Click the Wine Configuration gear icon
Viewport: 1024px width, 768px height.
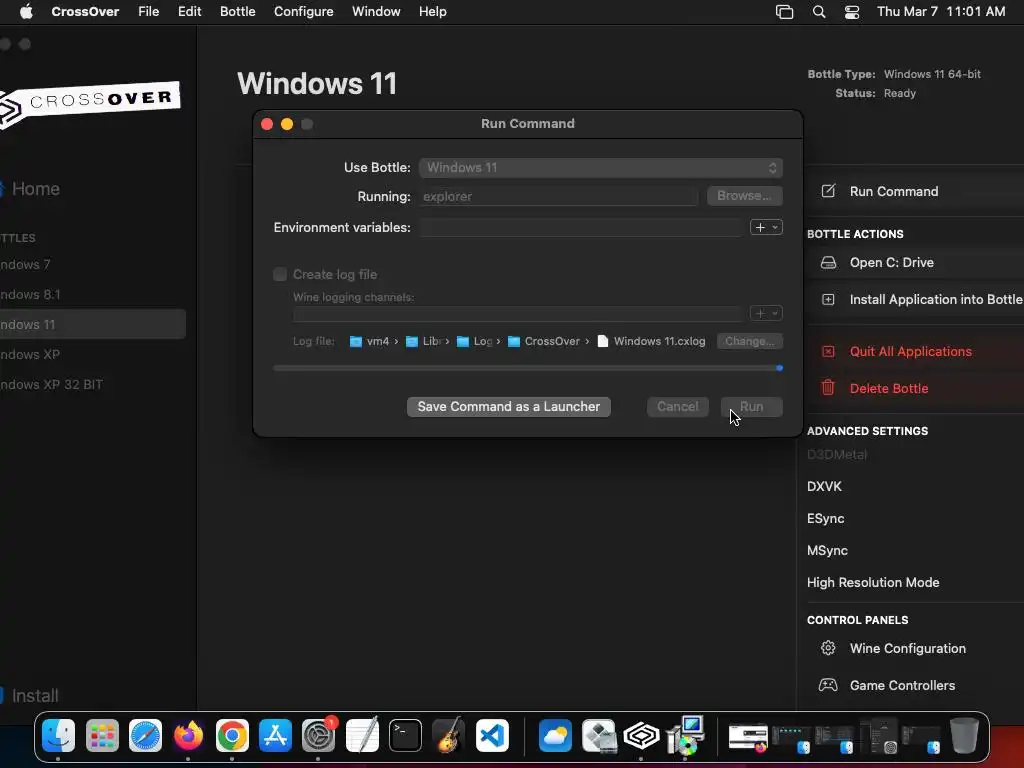[x=828, y=648]
